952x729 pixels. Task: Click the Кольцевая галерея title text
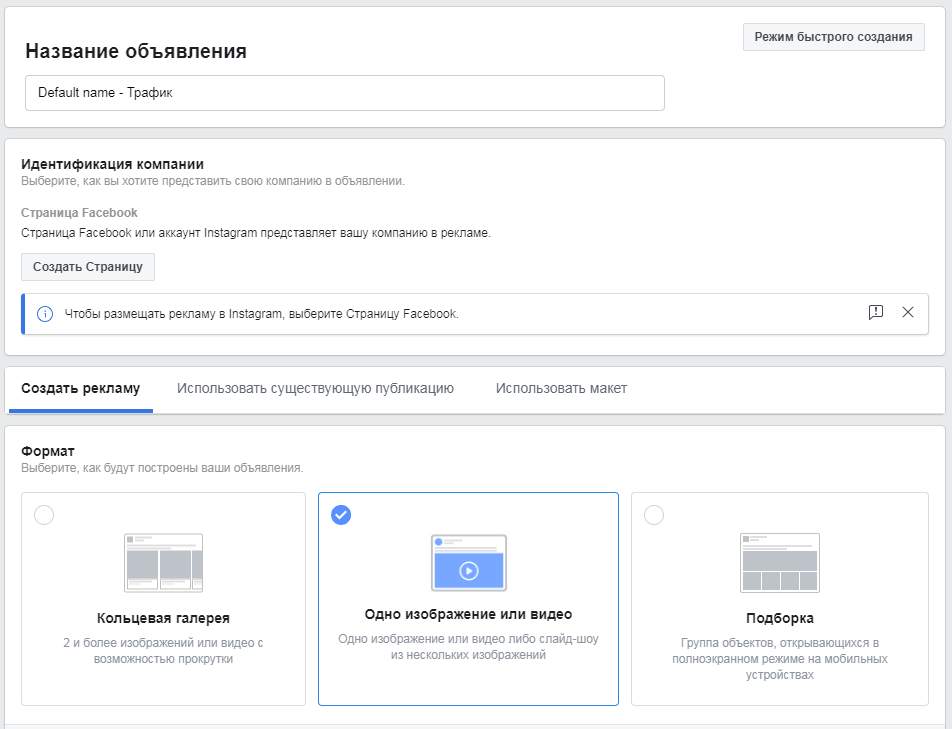[163, 618]
